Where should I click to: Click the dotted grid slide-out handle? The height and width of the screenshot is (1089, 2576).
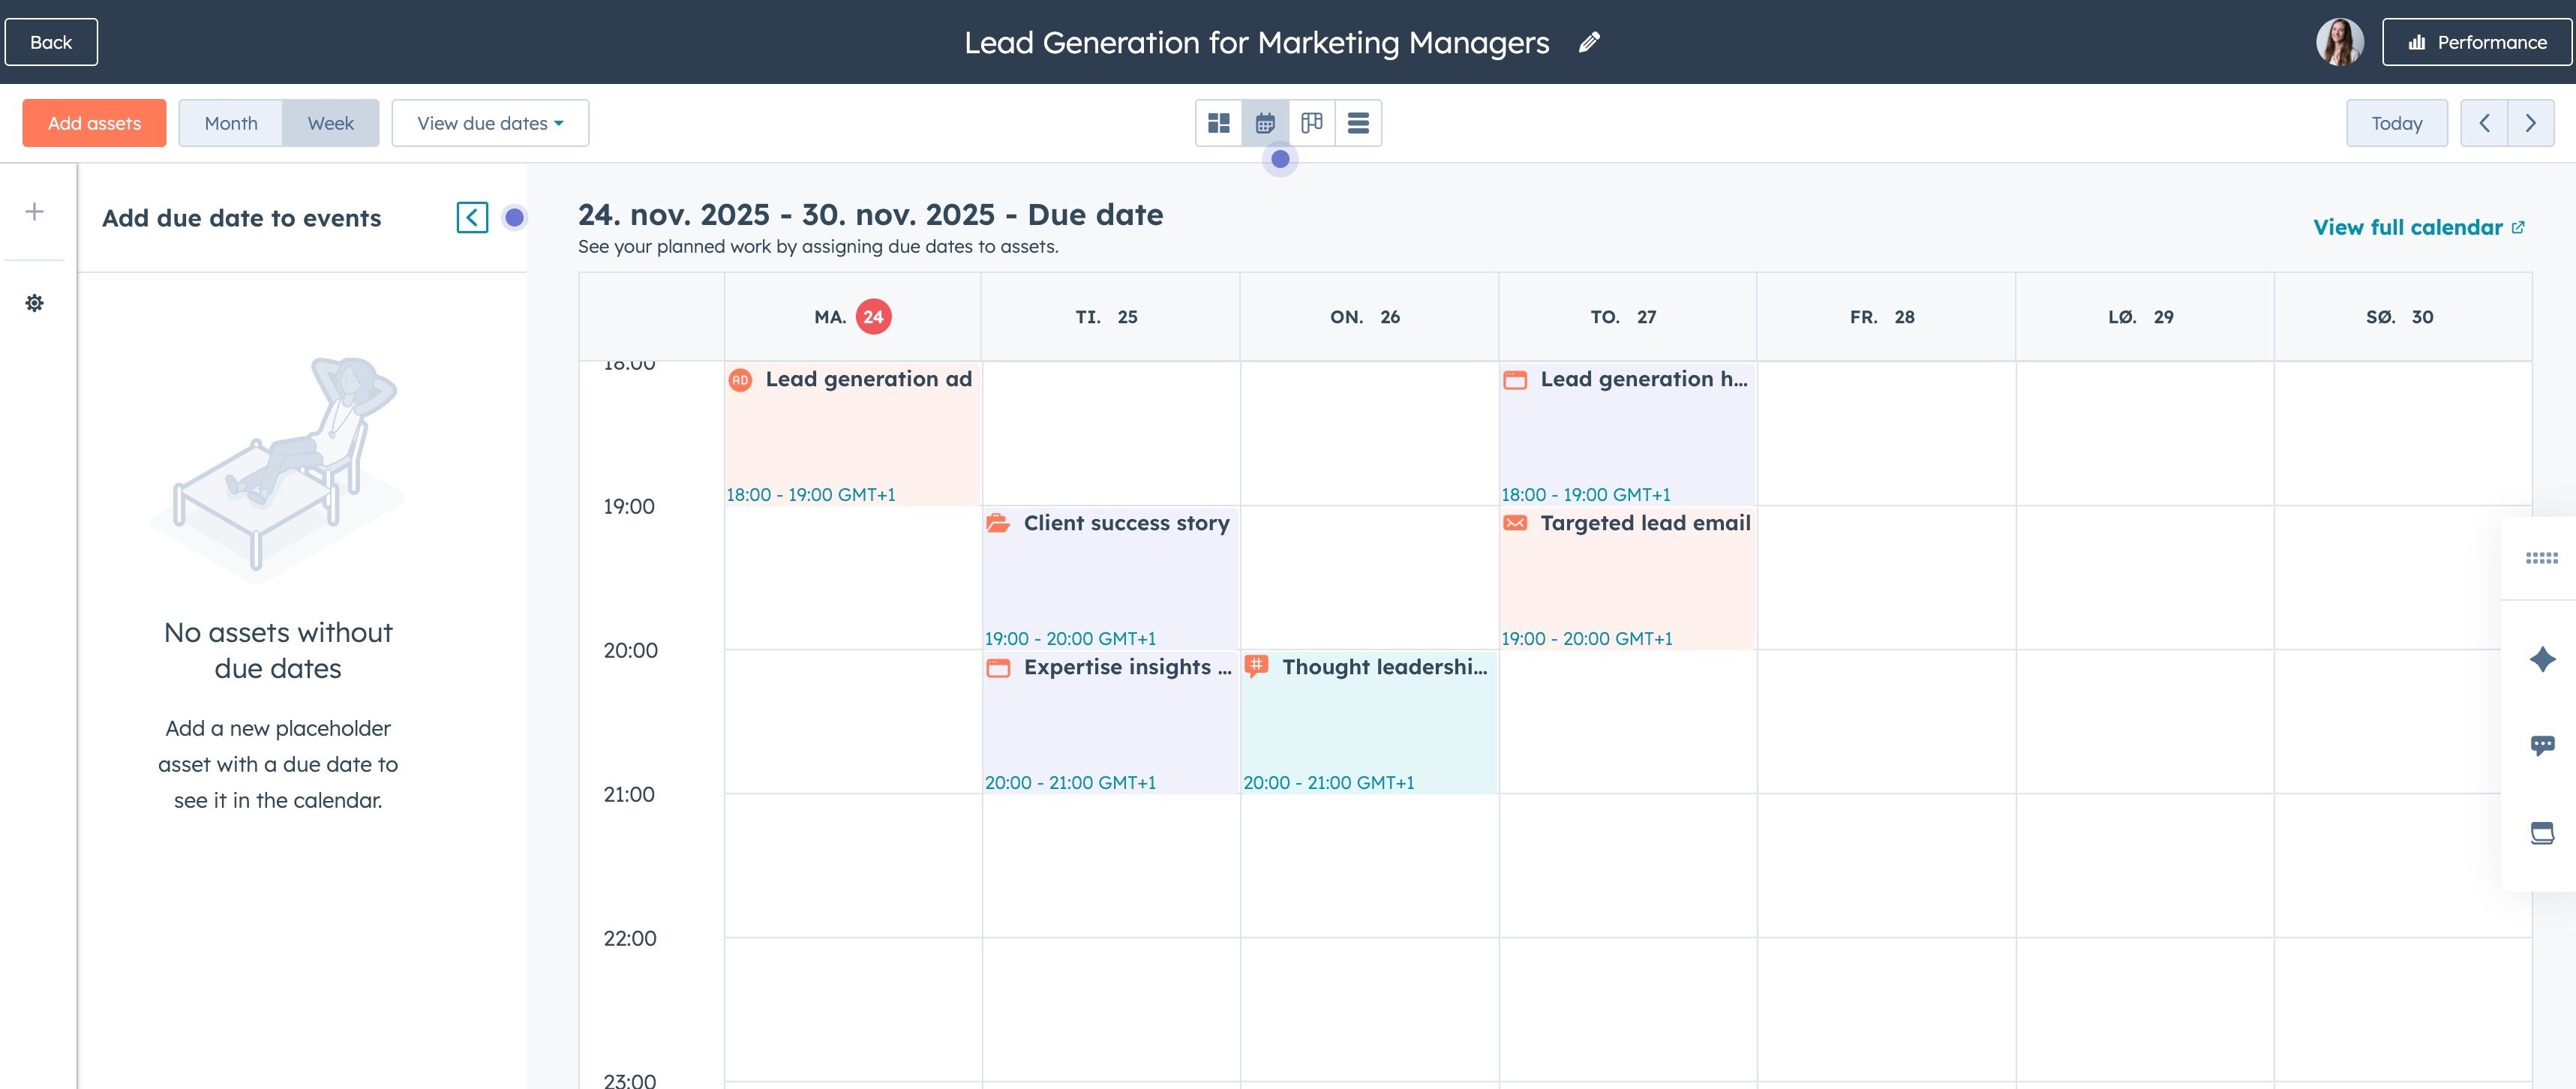(2543, 557)
